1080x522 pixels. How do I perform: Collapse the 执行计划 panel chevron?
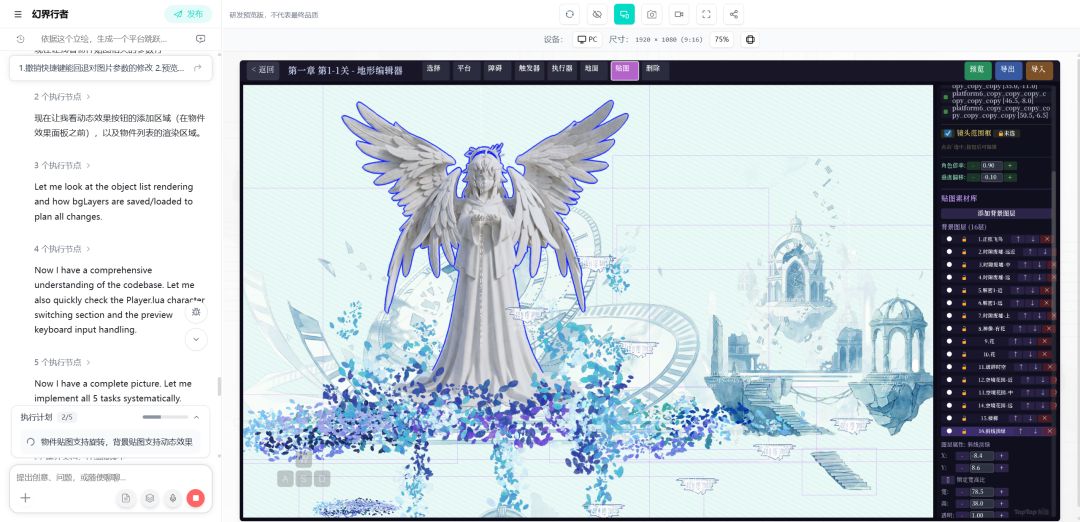pos(196,417)
